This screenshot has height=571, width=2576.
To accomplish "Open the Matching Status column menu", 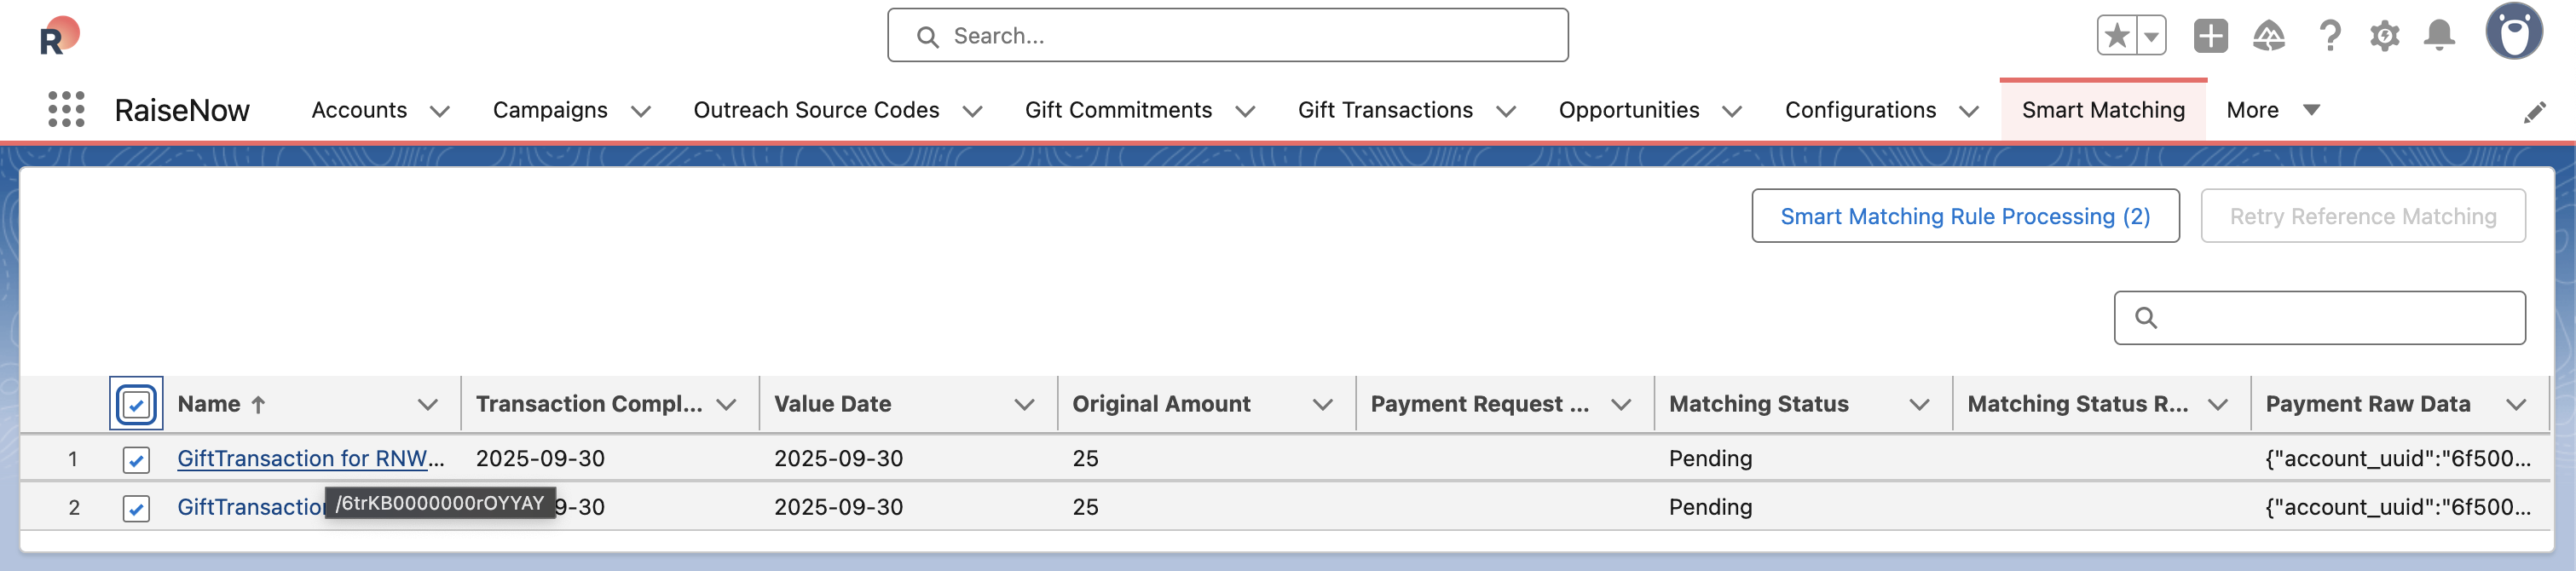I will click(x=1919, y=404).
